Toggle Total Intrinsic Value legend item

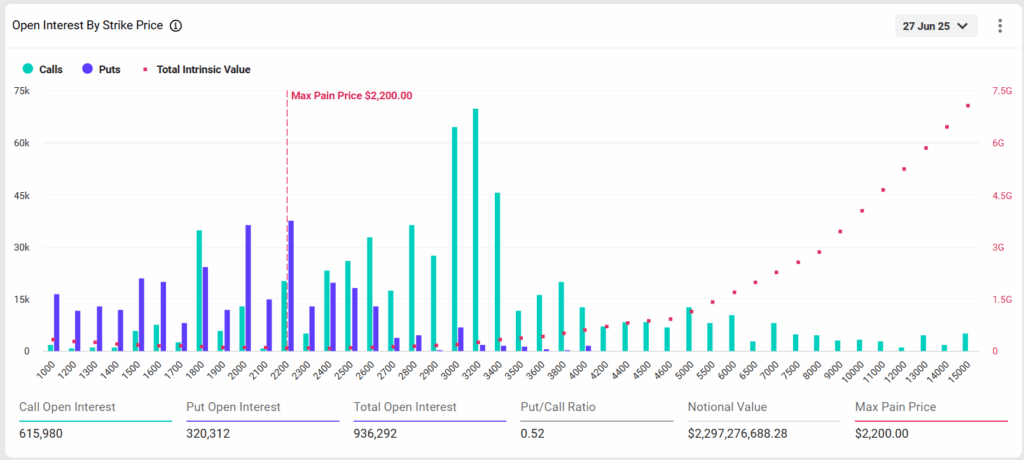197,69
